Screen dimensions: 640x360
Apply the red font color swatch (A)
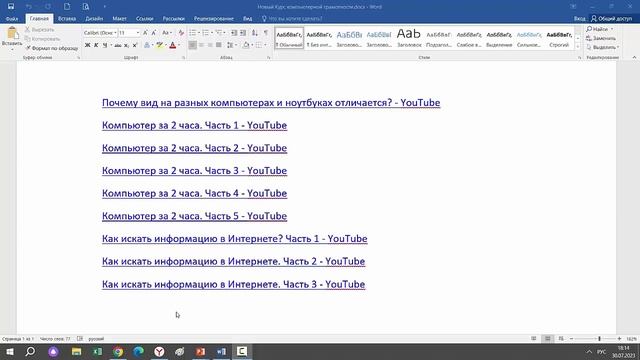pyautogui.click(x=173, y=45)
